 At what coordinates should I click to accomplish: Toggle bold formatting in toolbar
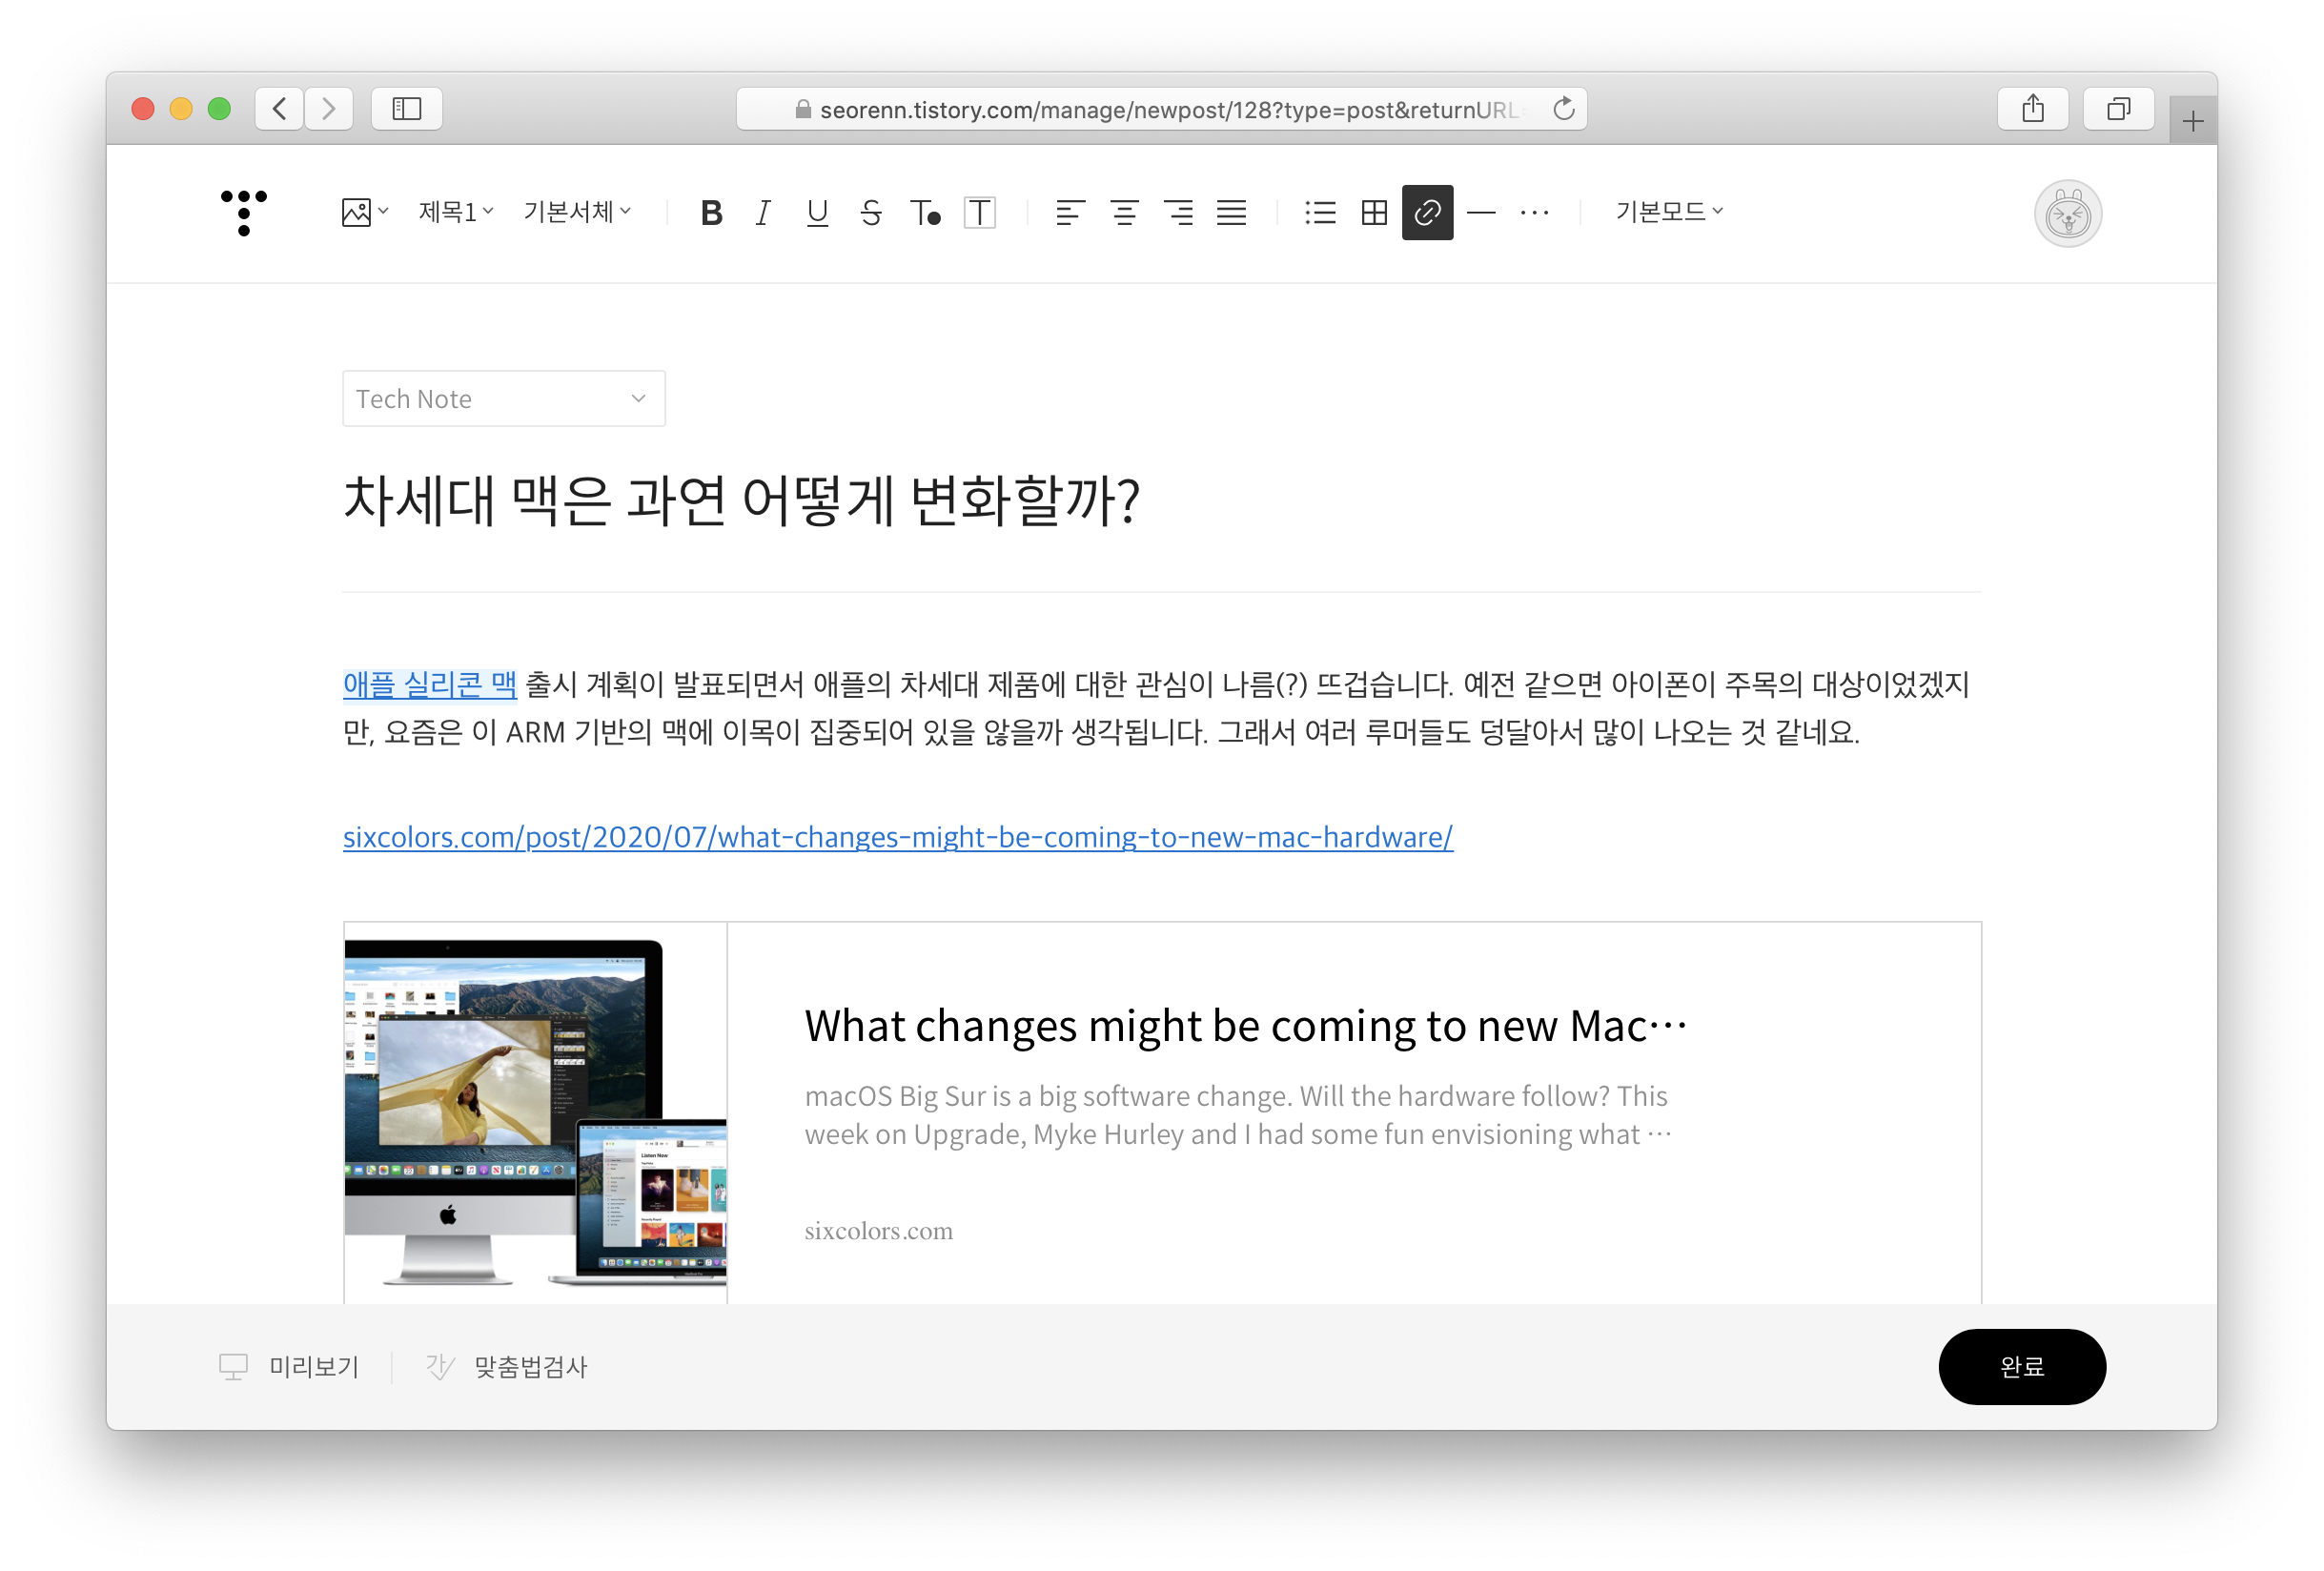(711, 212)
